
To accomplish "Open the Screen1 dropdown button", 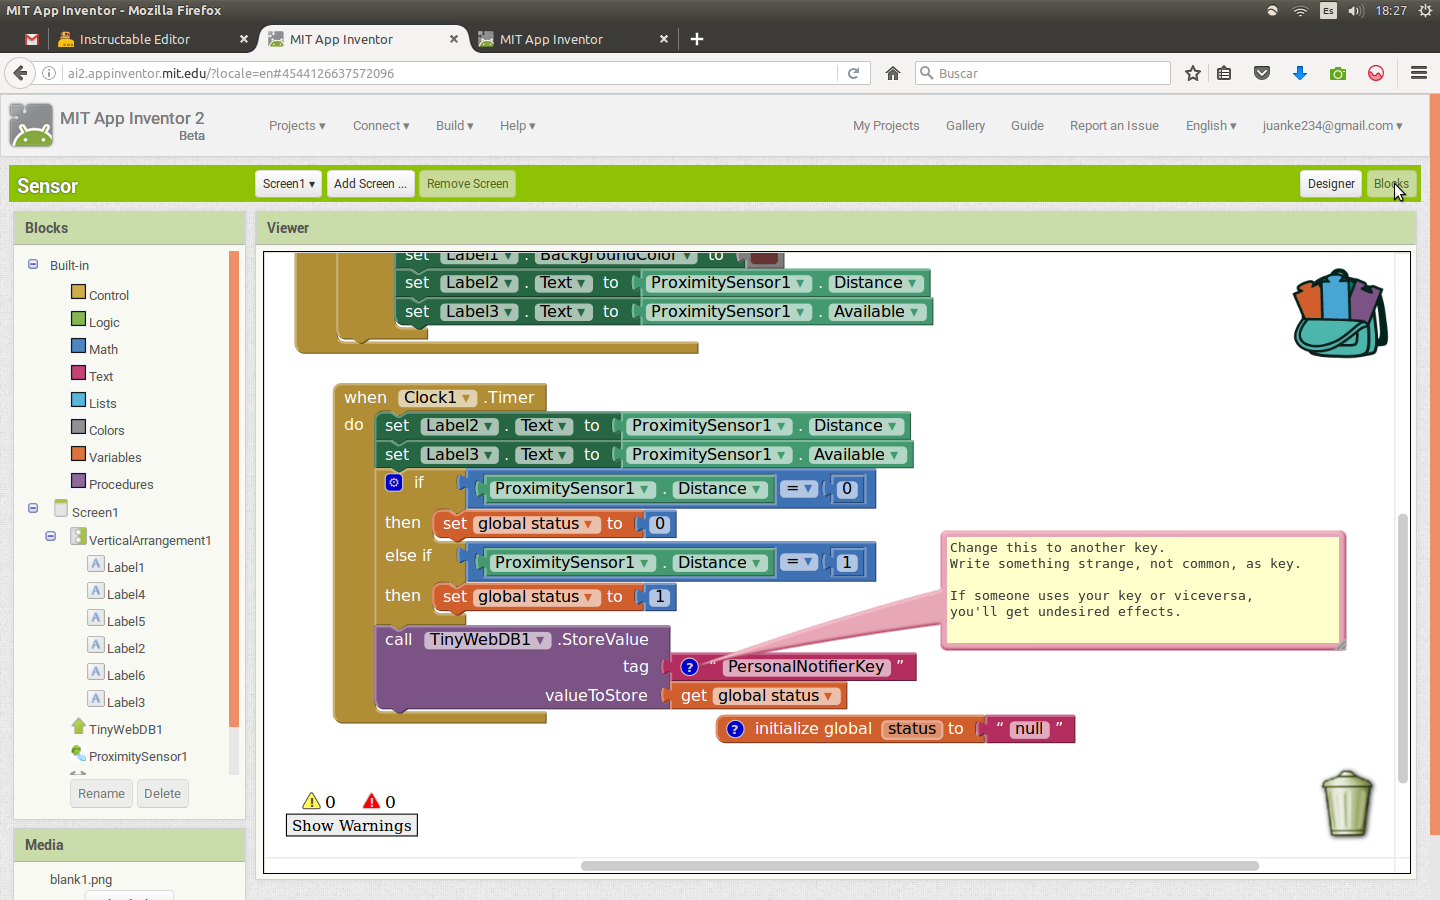I will click(288, 184).
